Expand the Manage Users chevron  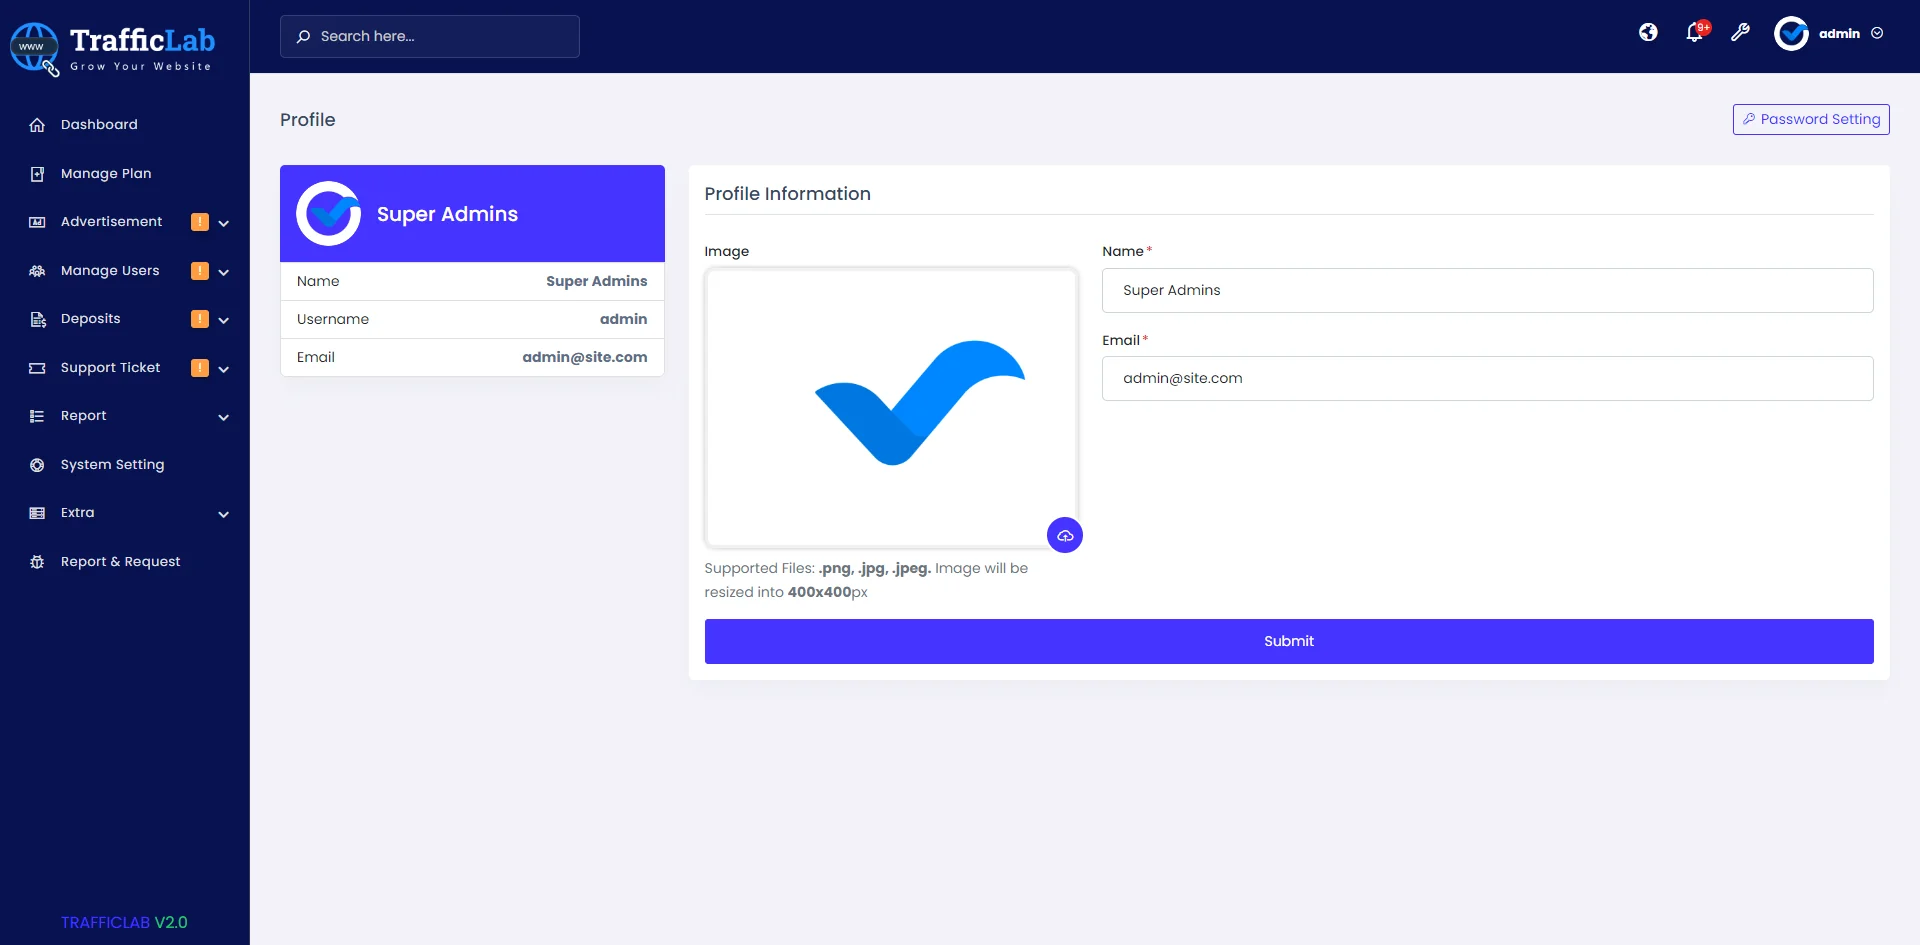224,272
